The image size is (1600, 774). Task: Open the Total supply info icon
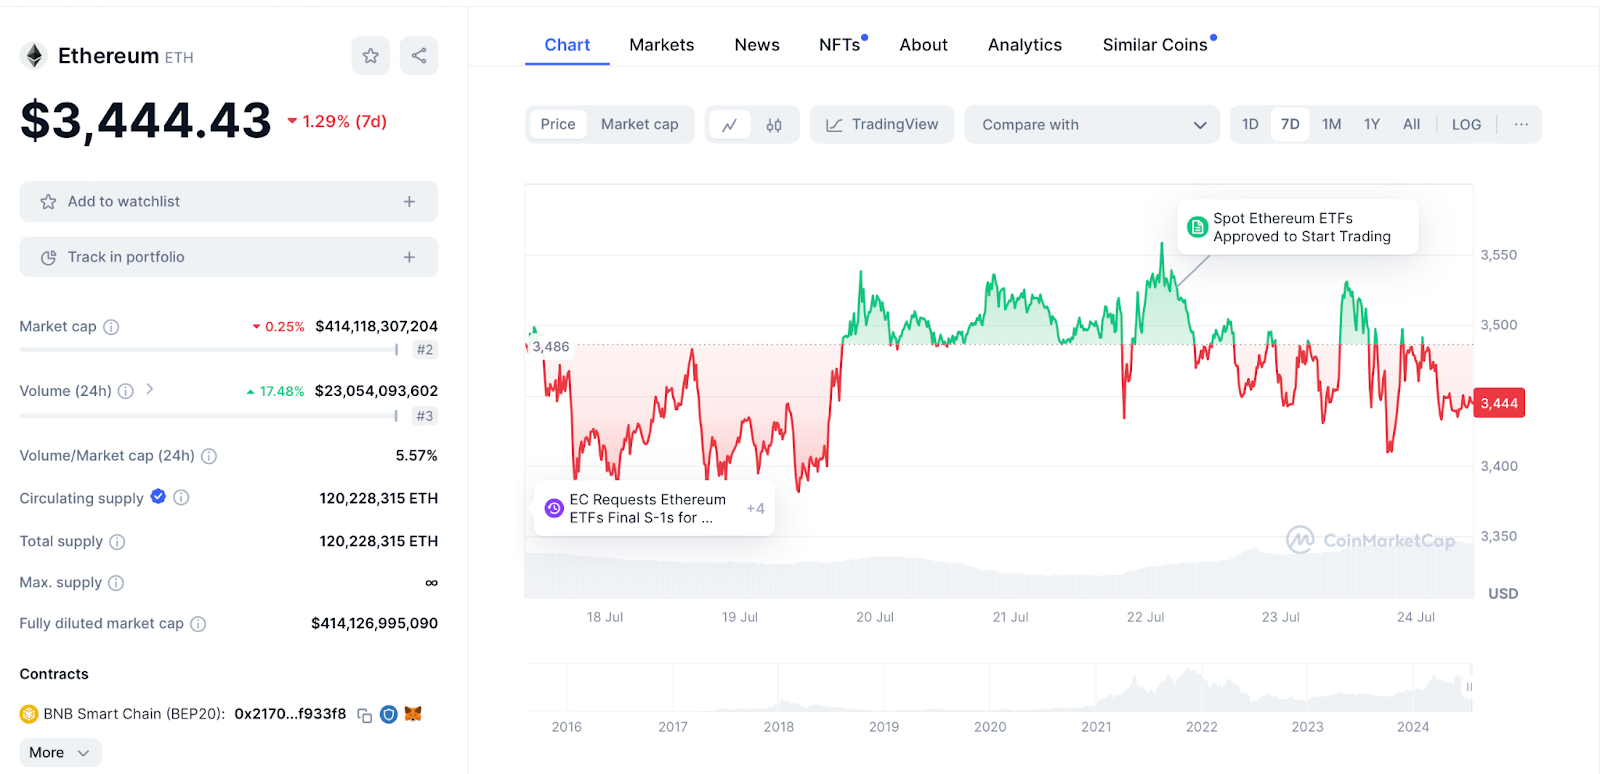[117, 542]
